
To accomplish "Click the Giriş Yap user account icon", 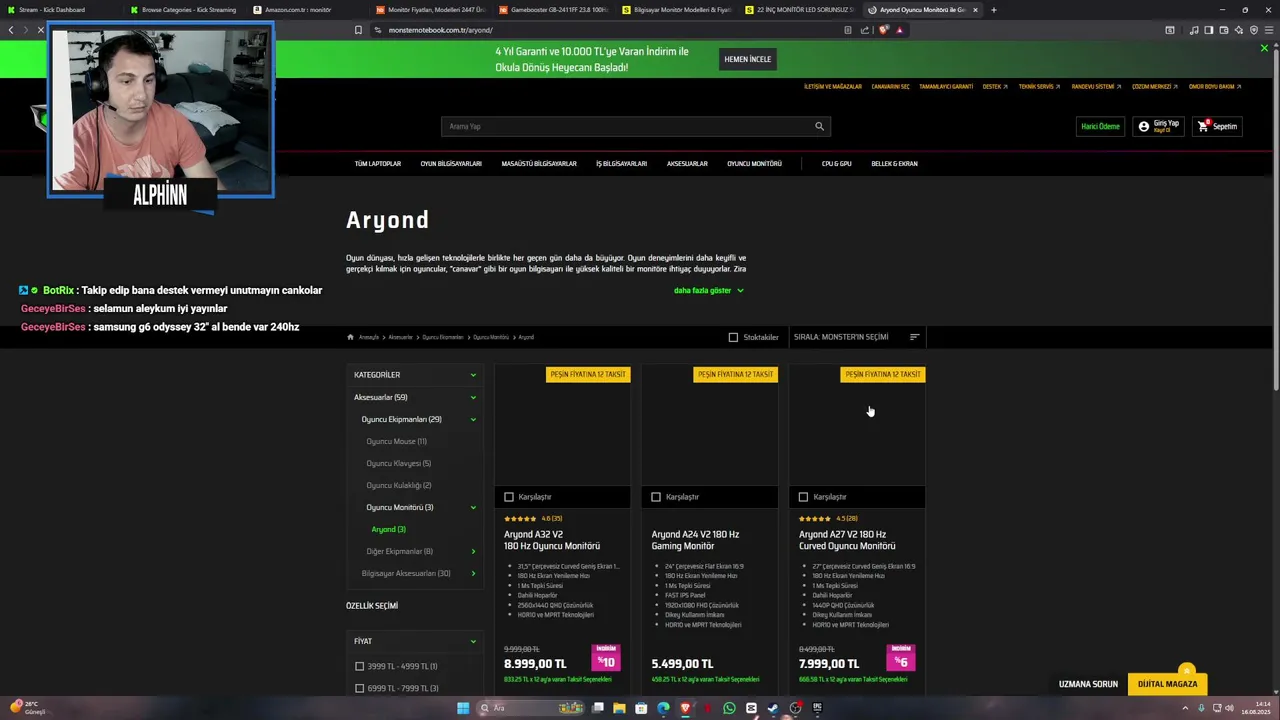I will [1144, 126].
